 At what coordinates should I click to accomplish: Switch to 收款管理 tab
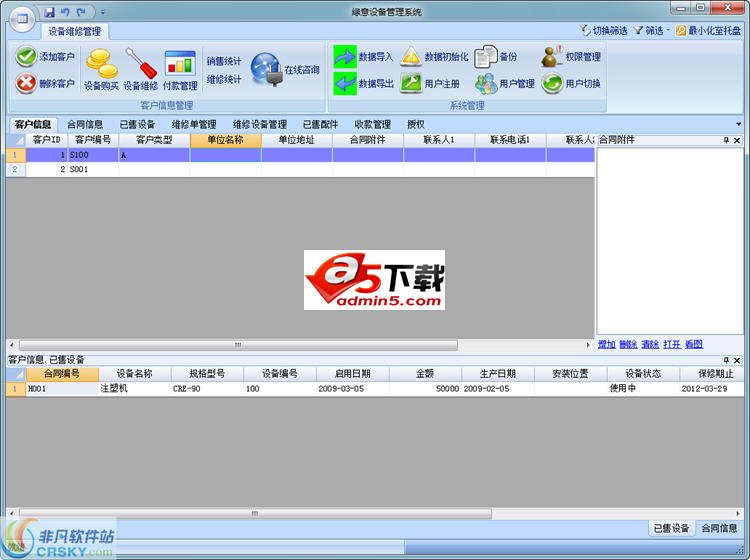(373, 124)
